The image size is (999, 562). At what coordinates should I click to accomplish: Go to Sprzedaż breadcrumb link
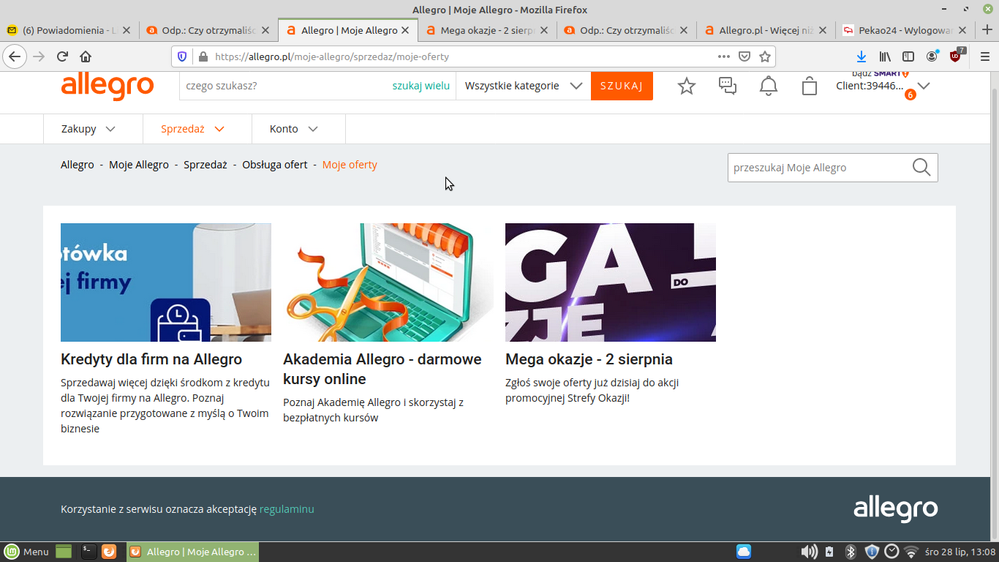205,164
